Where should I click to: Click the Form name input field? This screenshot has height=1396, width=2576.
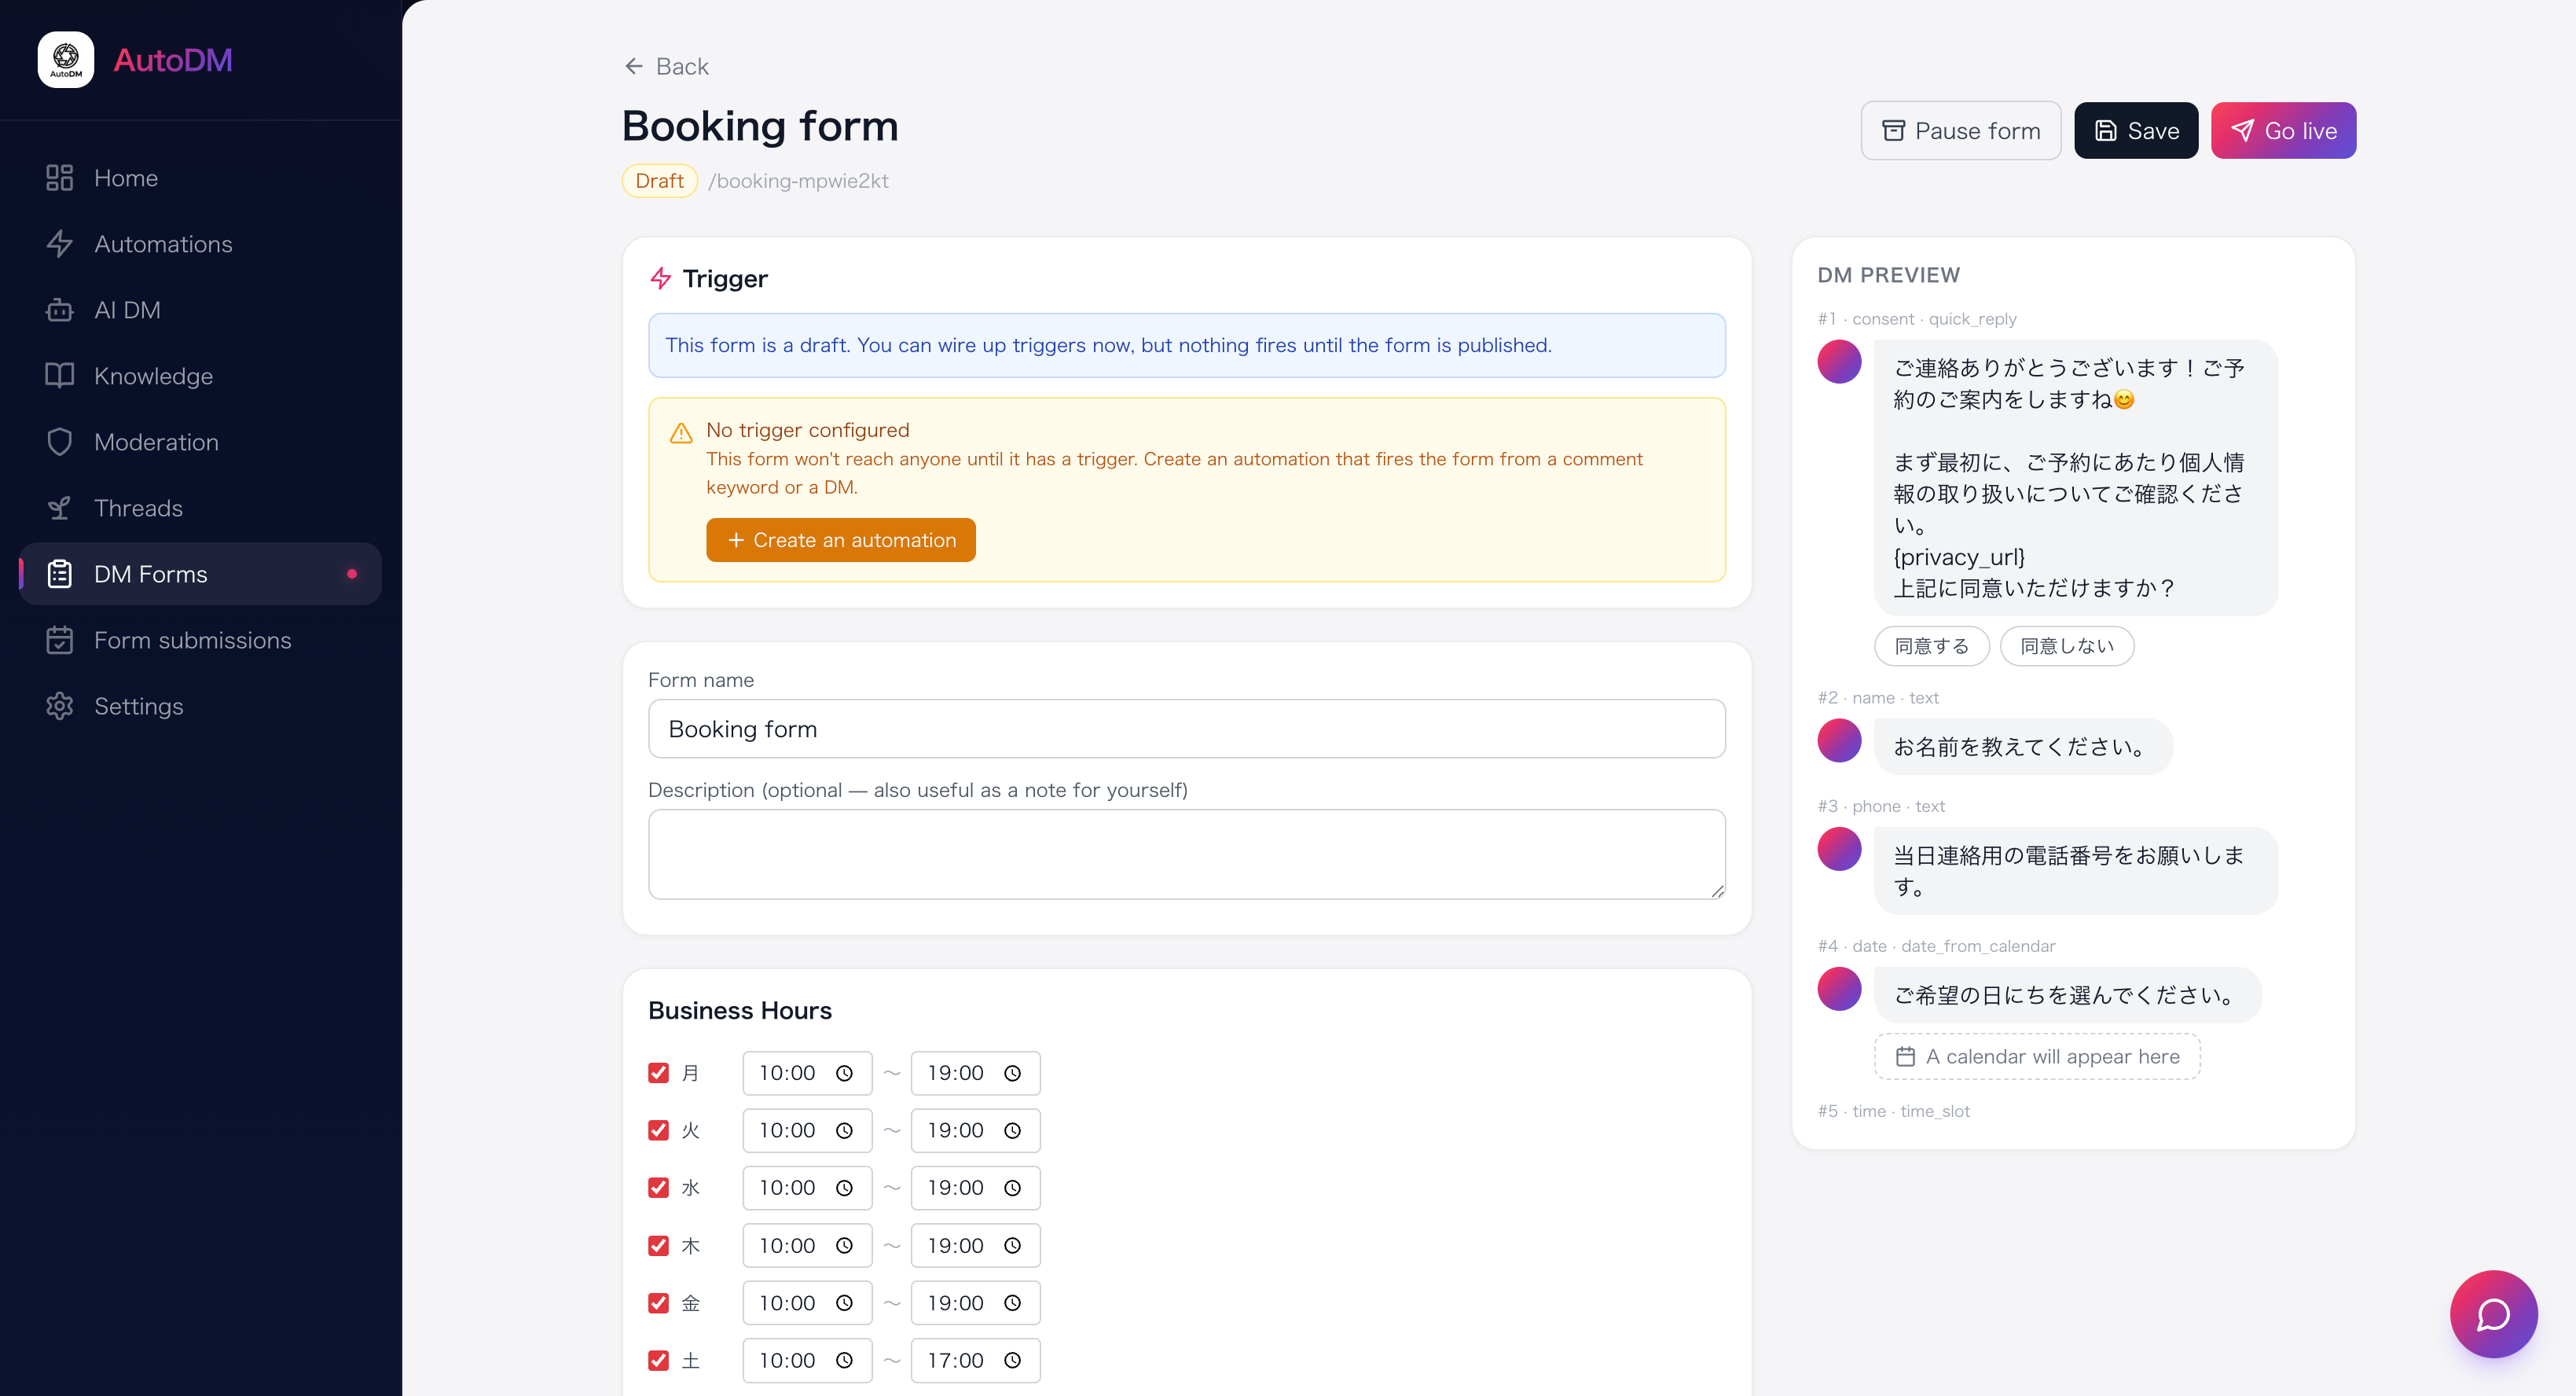tap(1187, 729)
